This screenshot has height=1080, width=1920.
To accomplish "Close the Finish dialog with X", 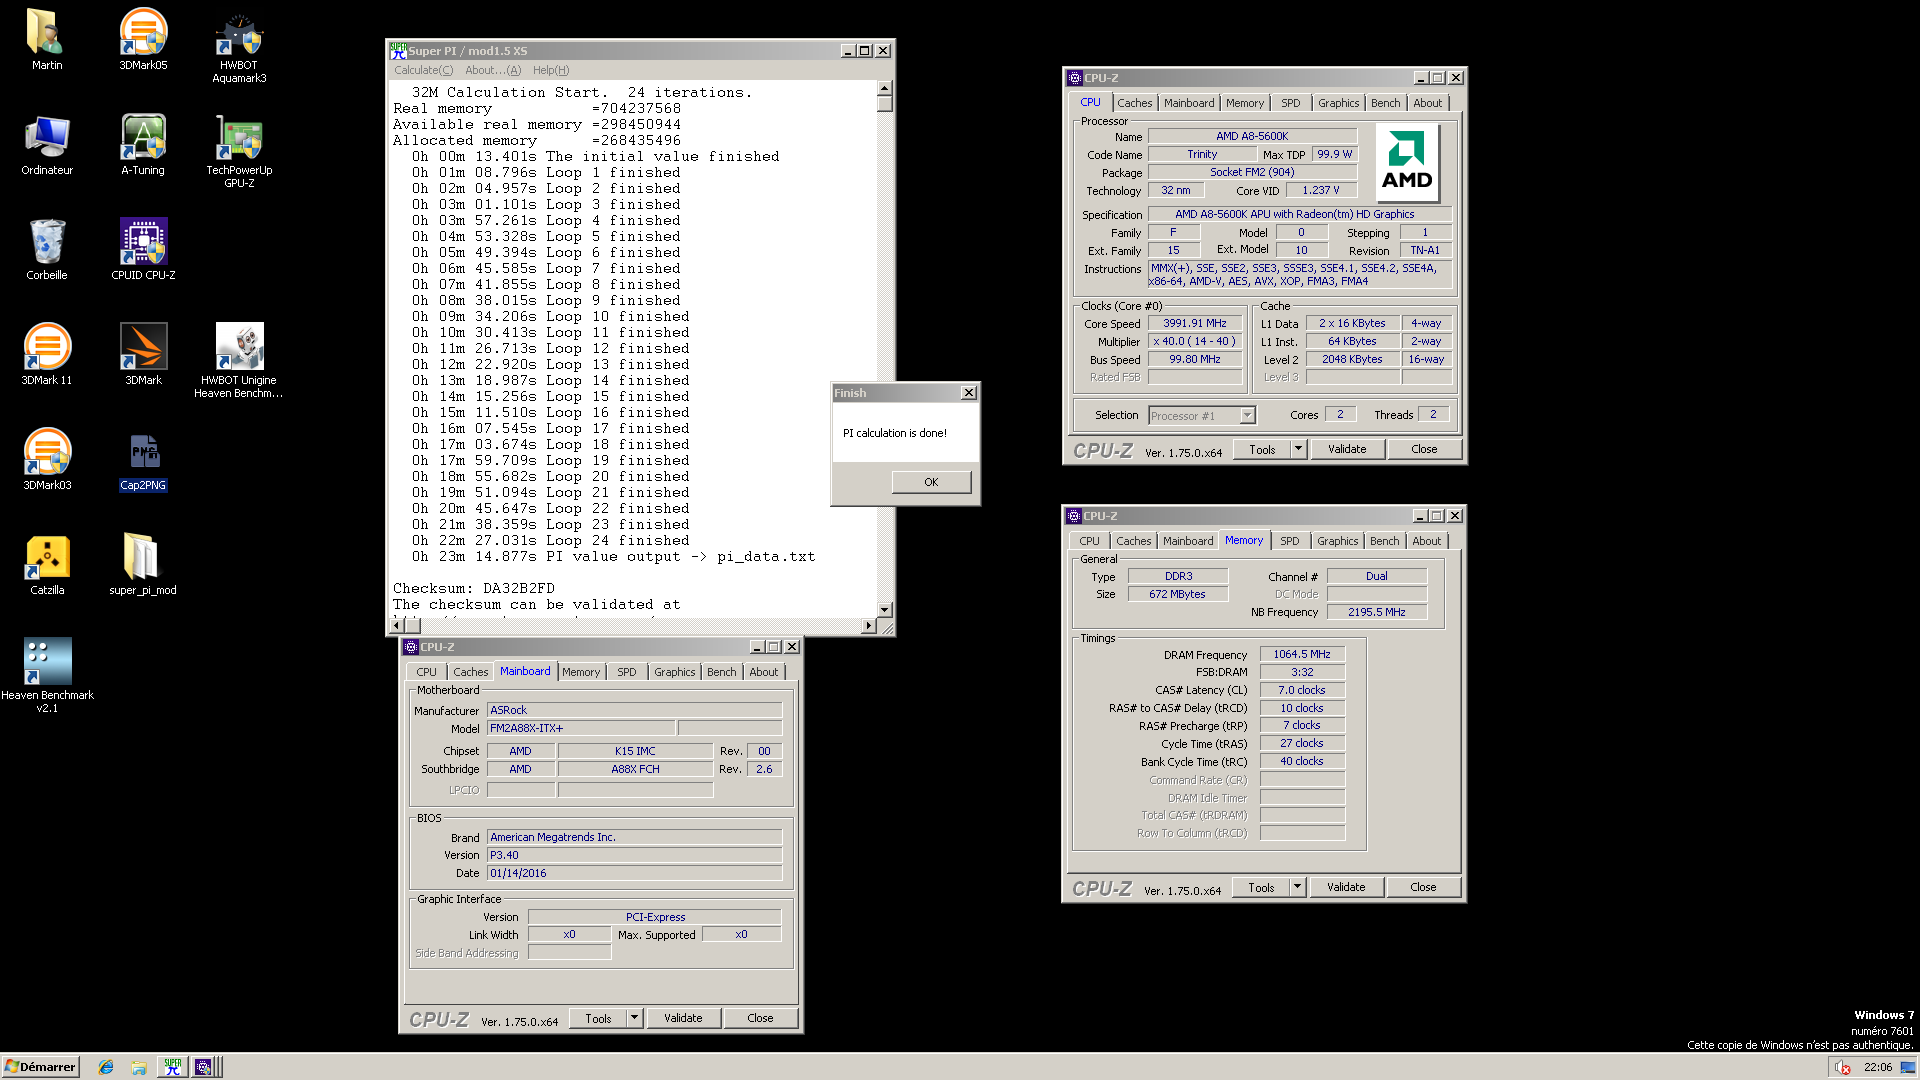I will 968,393.
